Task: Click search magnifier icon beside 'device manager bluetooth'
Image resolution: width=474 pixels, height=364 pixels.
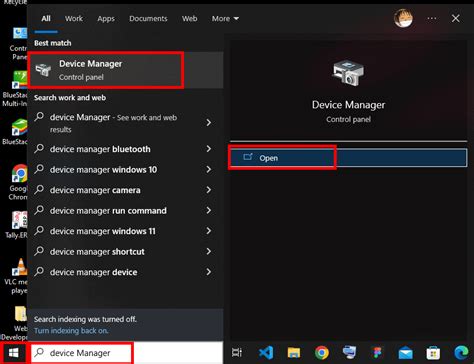Action: coord(39,148)
